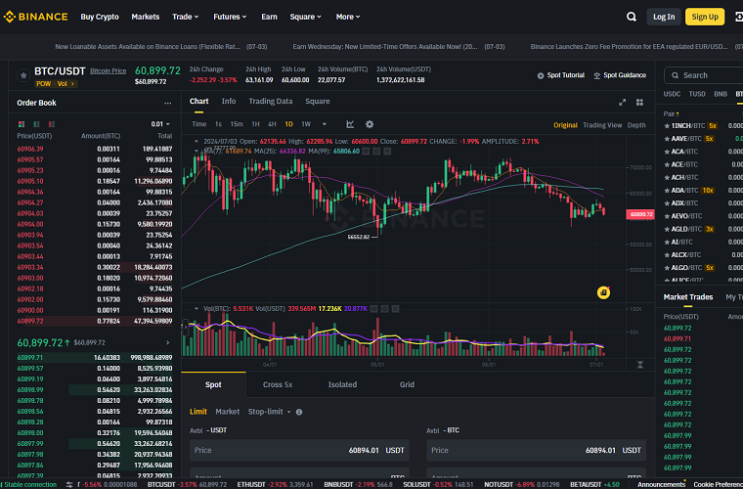Open MA indicator settings box icon
This screenshot has height=489, width=743.
[376, 151]
